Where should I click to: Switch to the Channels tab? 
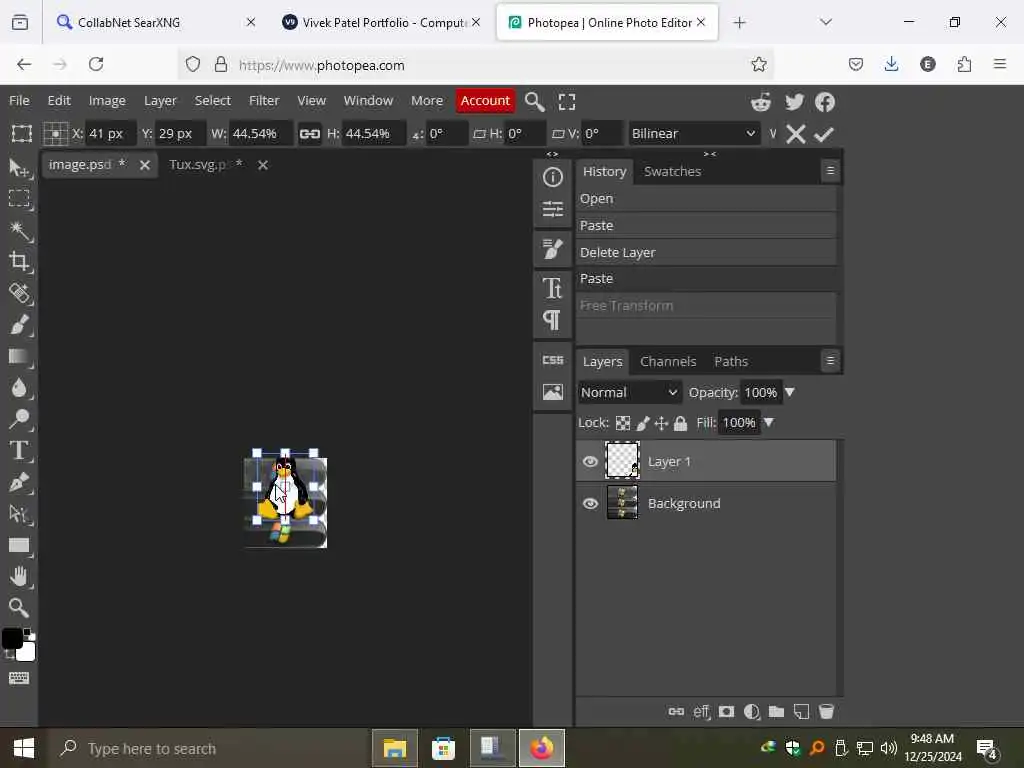click(x=667, y=361)
